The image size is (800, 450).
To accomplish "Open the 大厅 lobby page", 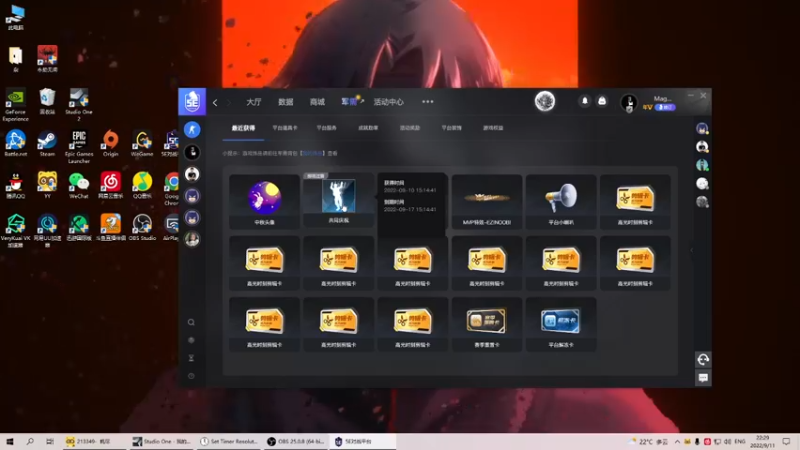I will tap(254, 102).
